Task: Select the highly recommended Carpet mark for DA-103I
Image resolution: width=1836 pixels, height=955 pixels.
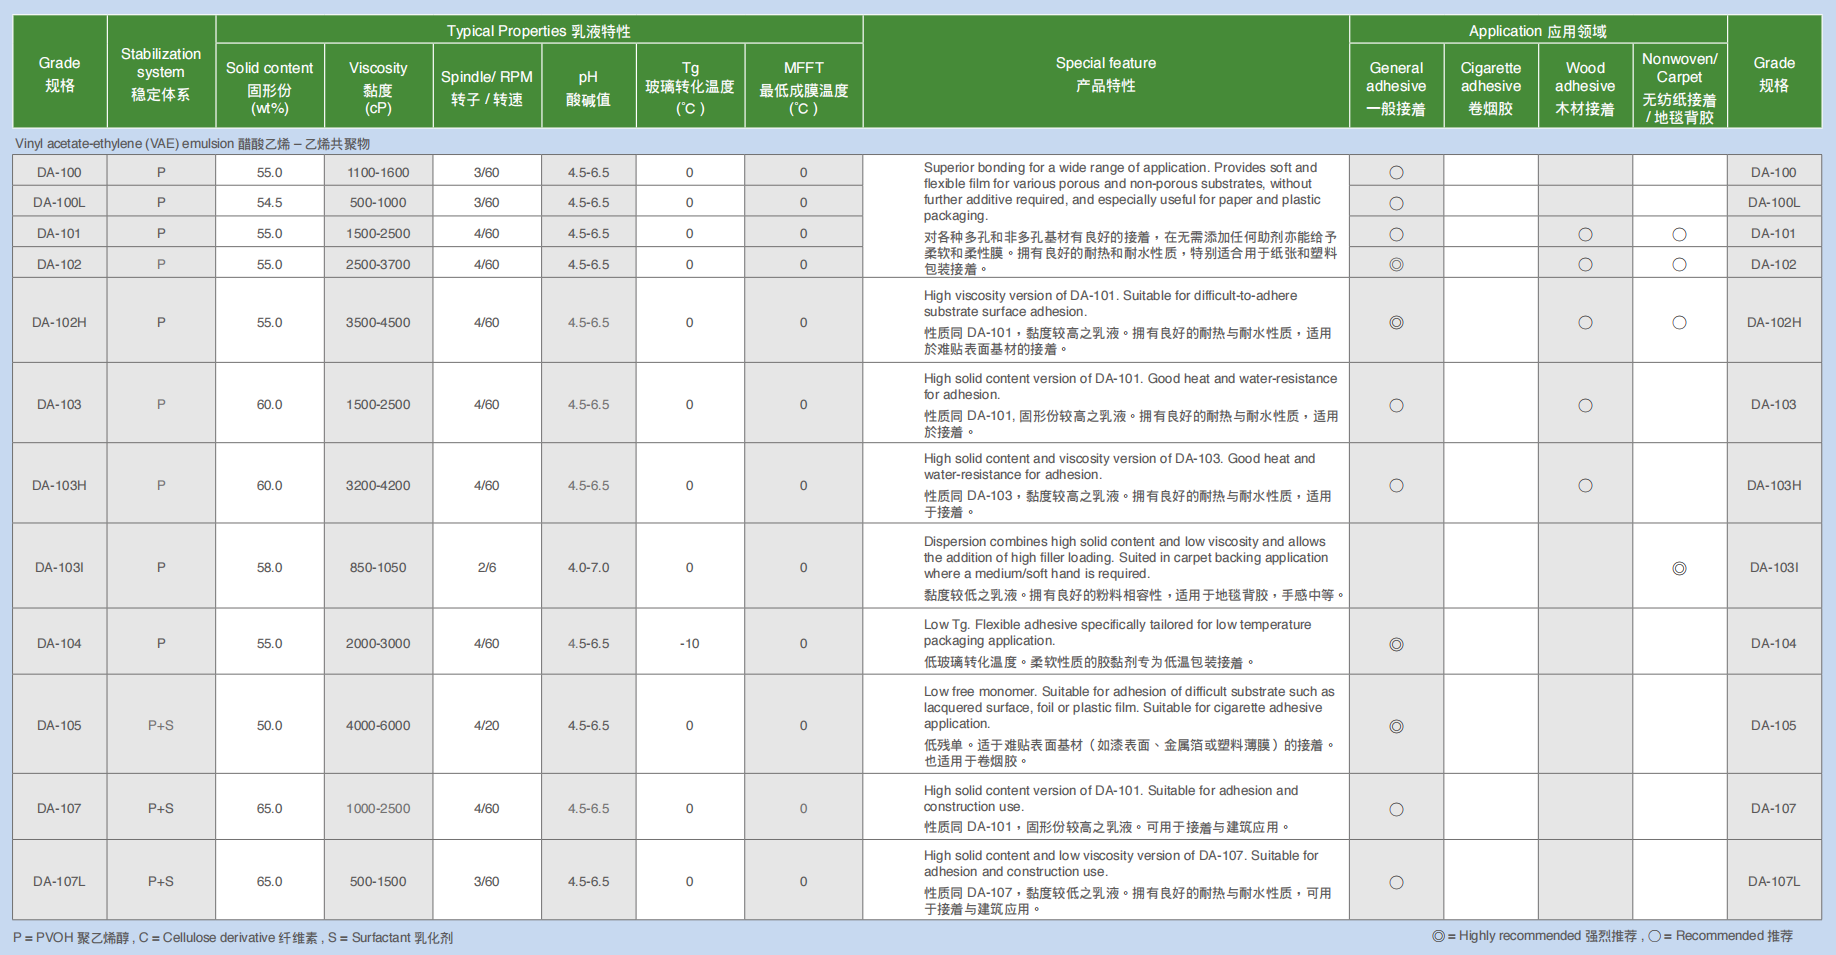Action: (x=1679, y=569)
